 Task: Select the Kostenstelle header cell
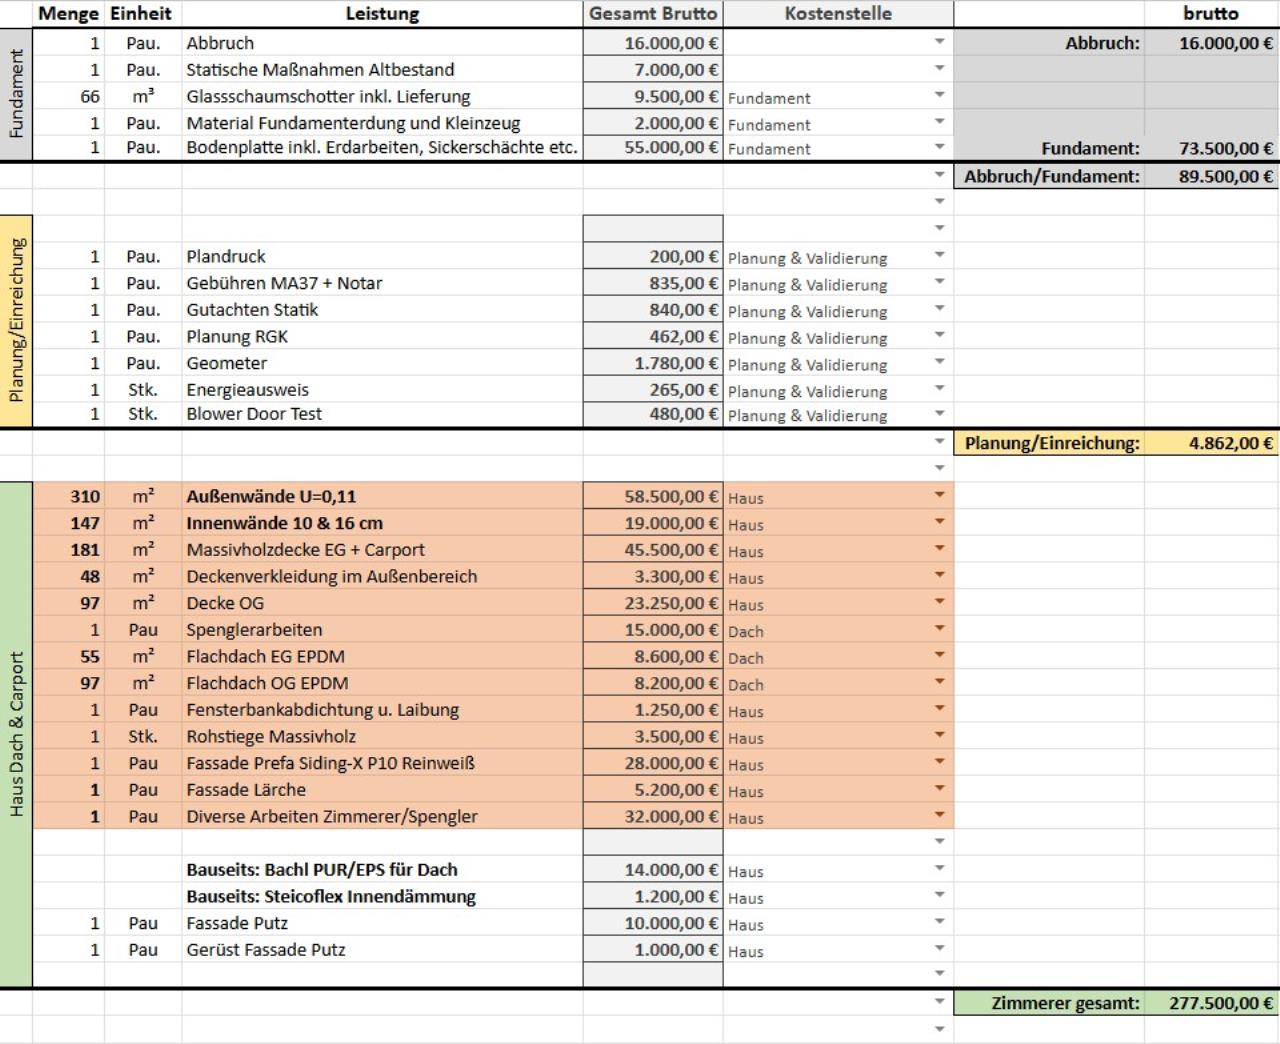click(x=837, y=14)
